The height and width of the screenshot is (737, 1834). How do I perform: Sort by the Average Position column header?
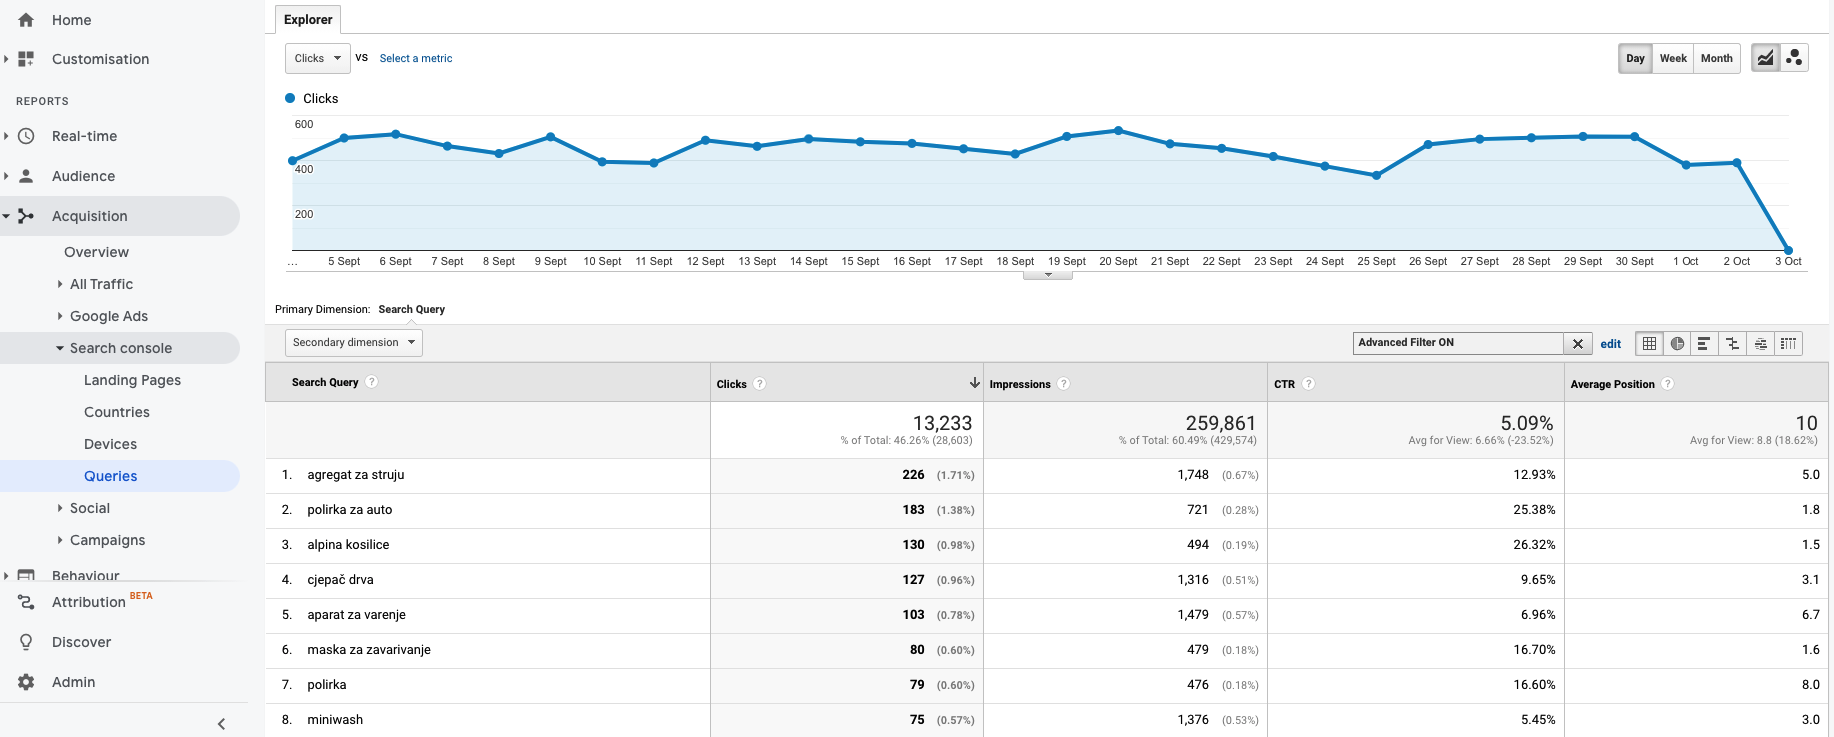coord(1612,384)
